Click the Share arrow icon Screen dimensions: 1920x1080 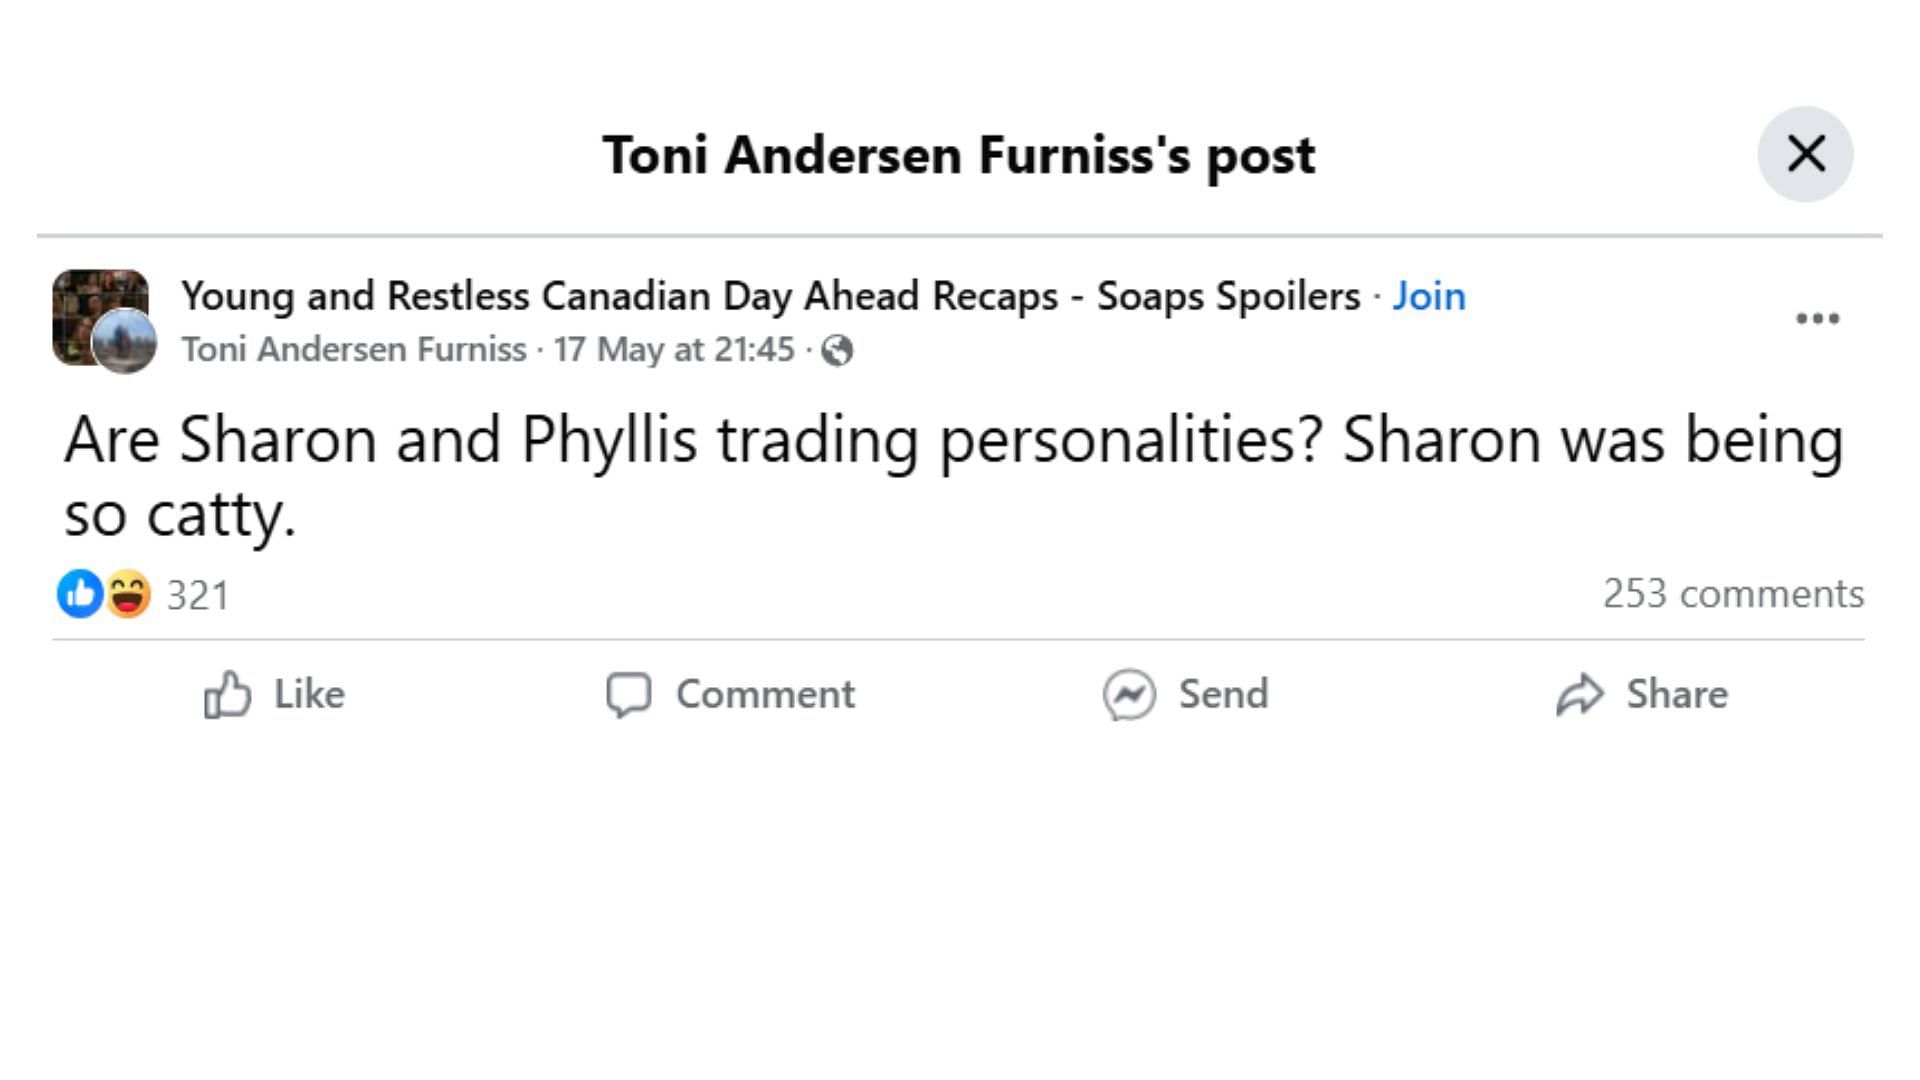pyautogui.click(x=1580, y=694)
